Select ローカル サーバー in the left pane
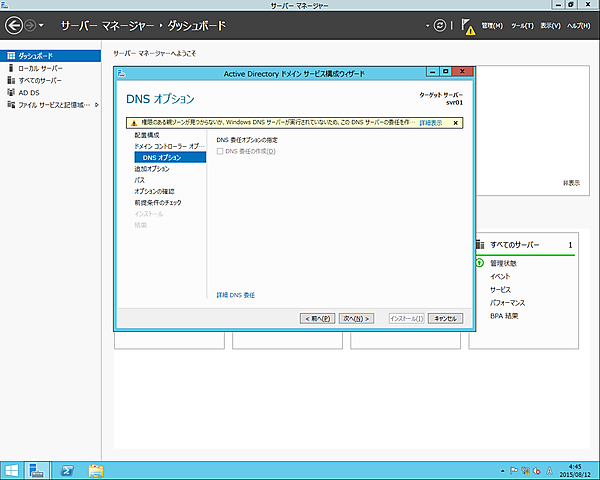The width and height of the screenshot is (600, 480). tap(40, 67)
